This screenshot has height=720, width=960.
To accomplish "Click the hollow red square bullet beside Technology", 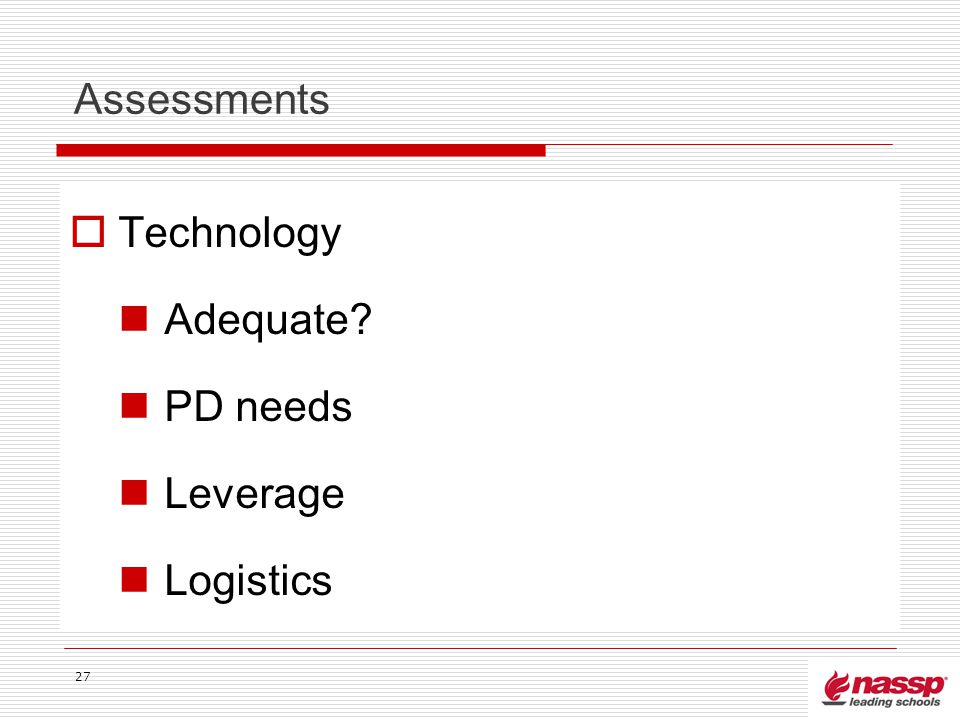I will click(x=88, y=231).
